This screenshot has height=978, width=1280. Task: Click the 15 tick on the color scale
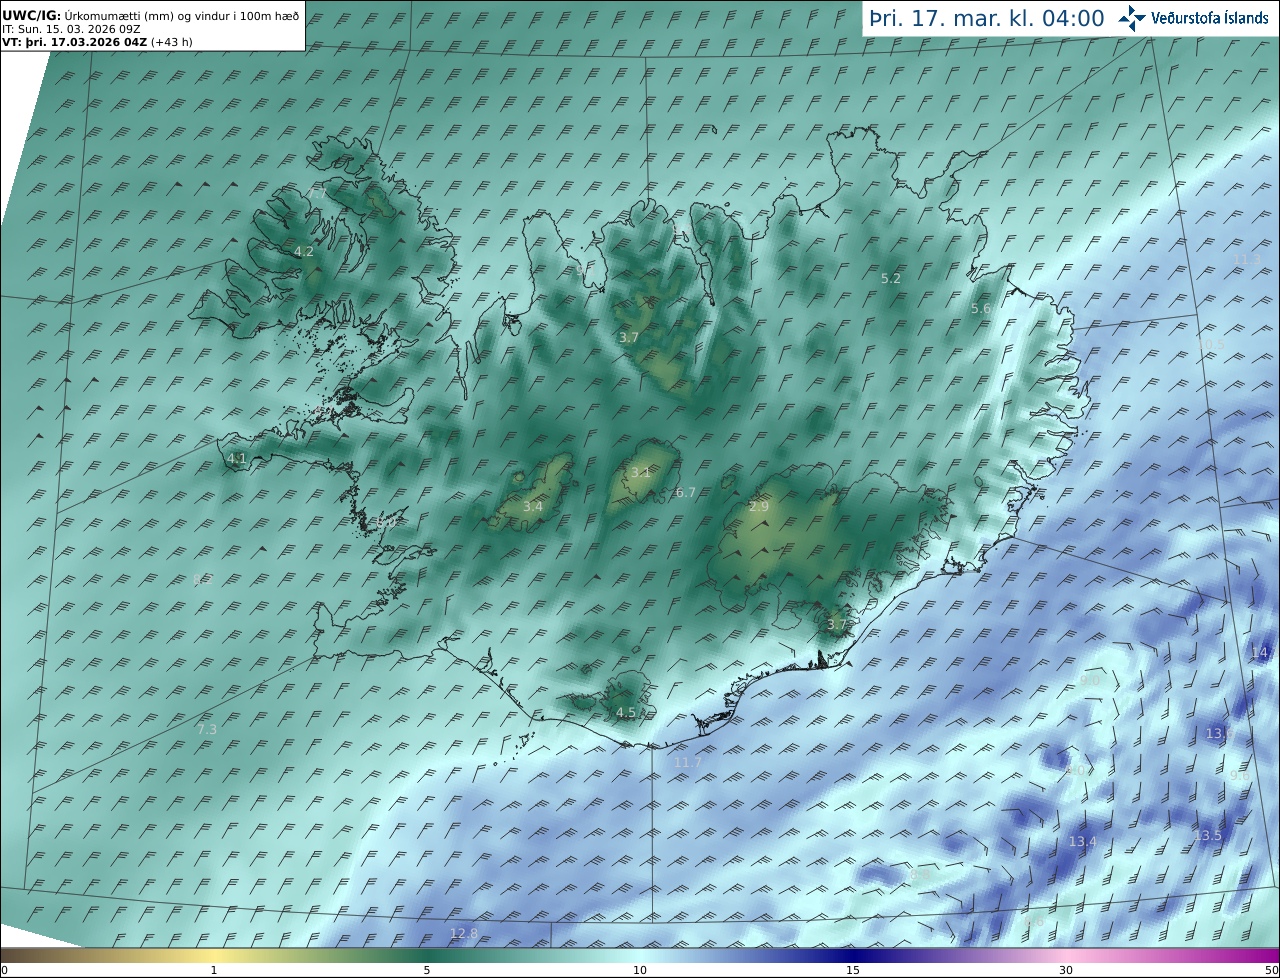tap(853, 970)
